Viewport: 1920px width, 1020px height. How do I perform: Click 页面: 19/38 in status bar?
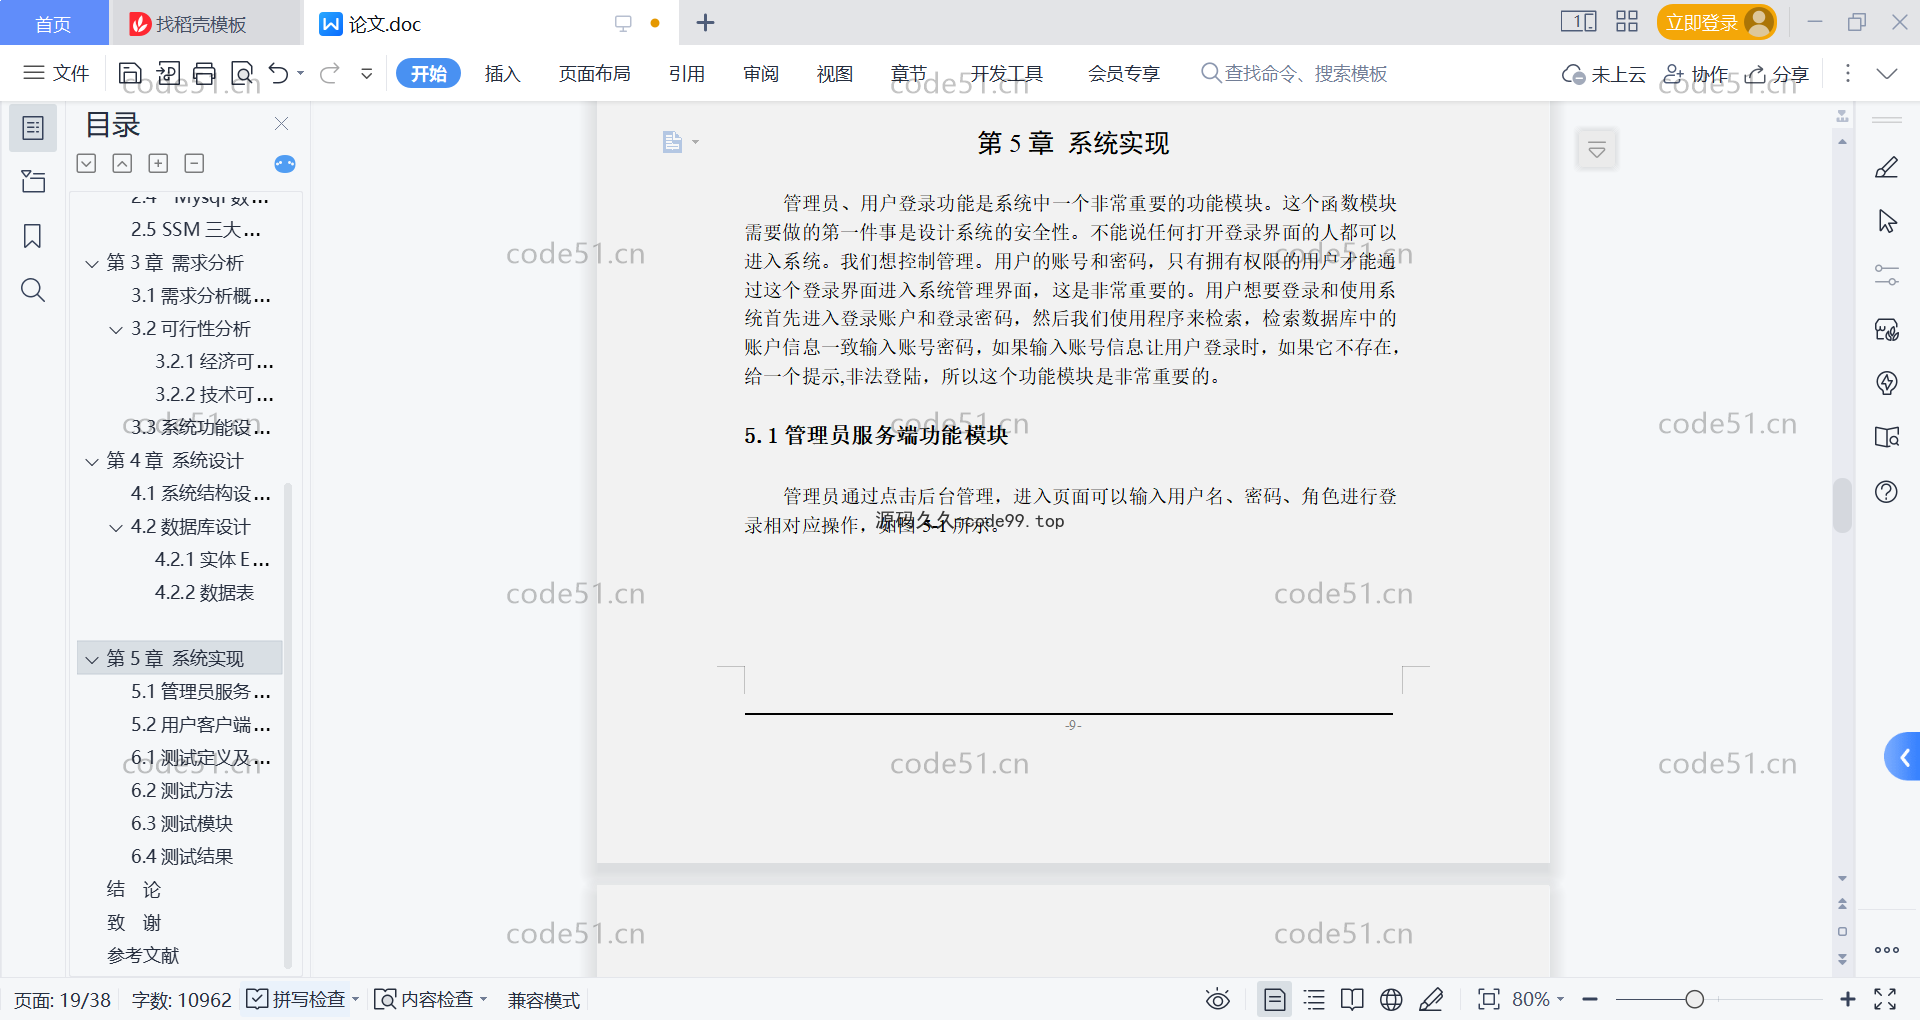pyautogui.click(x=62, y=1000)
